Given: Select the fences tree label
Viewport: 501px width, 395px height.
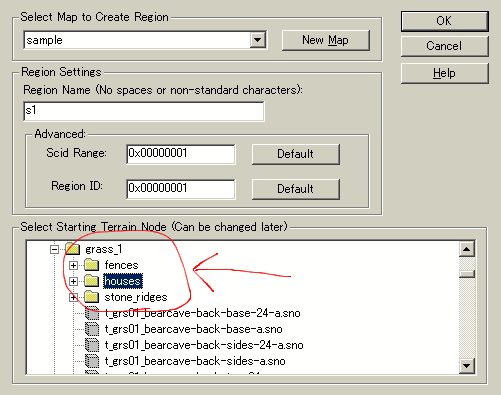Looking at the screenshot, I should point(121,265).
